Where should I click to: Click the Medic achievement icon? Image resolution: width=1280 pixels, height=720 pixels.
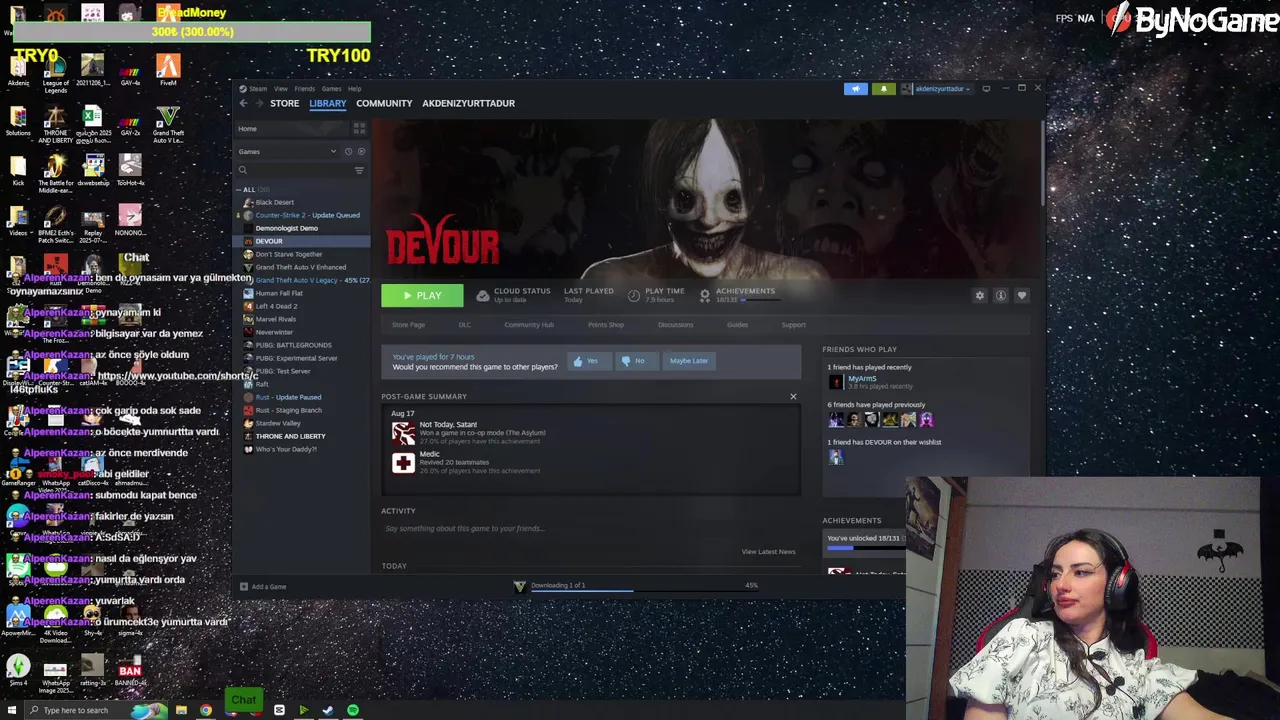click(403, 462)
